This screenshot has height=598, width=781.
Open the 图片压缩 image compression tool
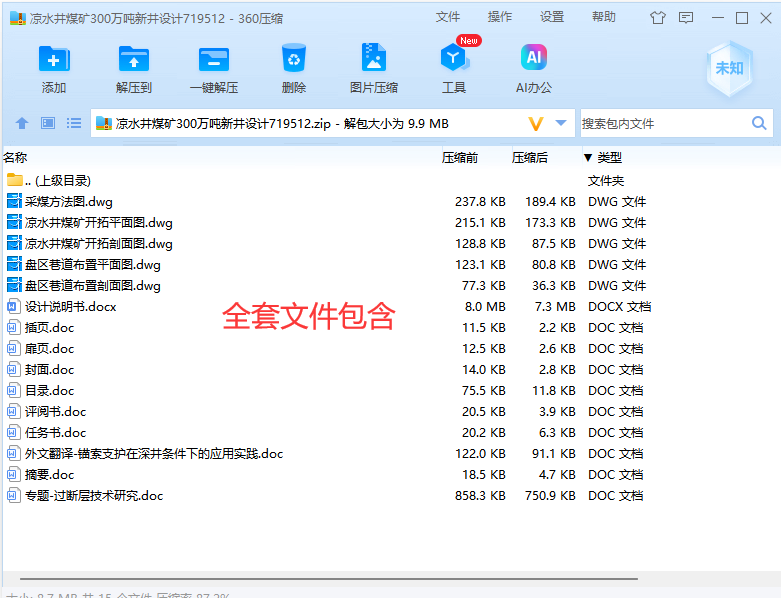coord(374,58)
